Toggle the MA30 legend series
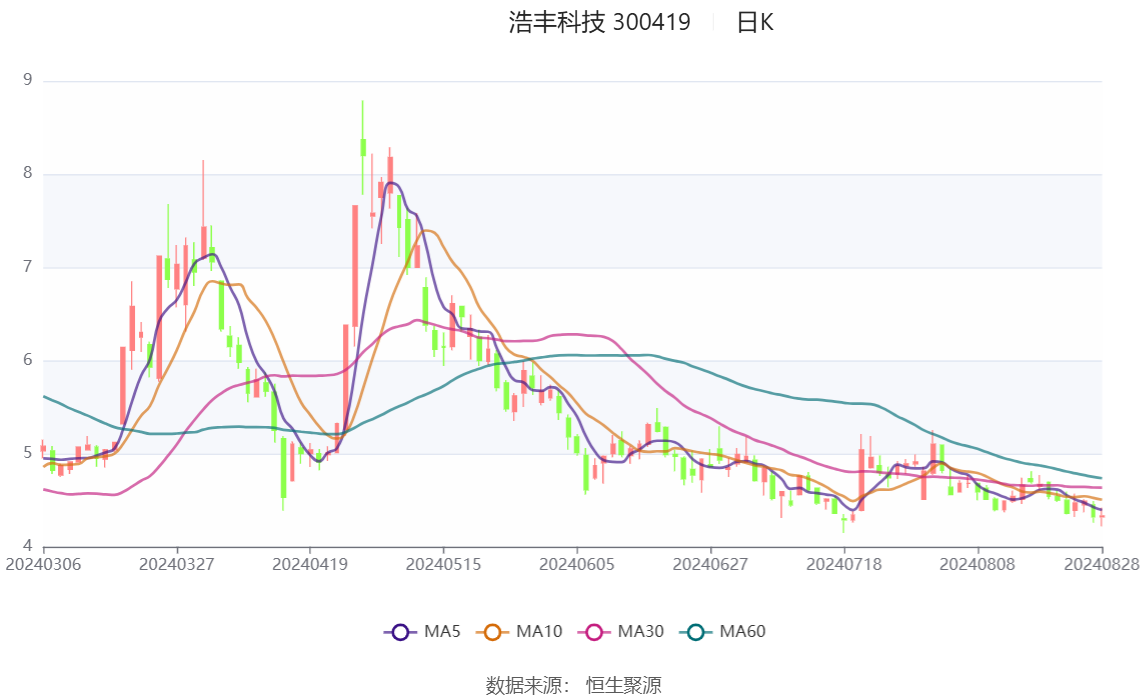The width and height of the screenshot is (1147, 699). click(x=621, y=632)
